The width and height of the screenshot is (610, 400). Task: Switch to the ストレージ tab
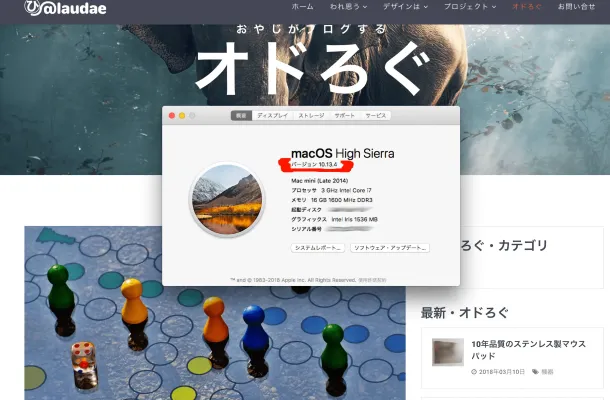pos(311,116)
